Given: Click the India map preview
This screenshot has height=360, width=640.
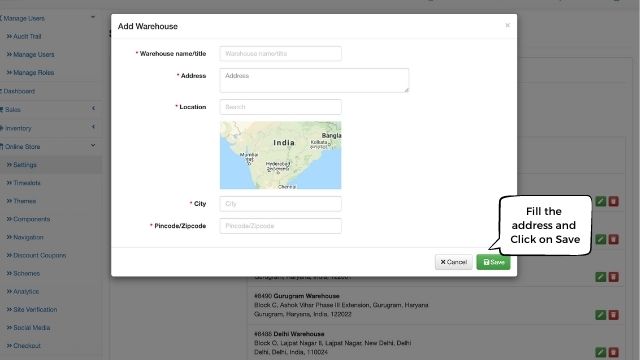Looking at the screenshot, I should point(280,155).
